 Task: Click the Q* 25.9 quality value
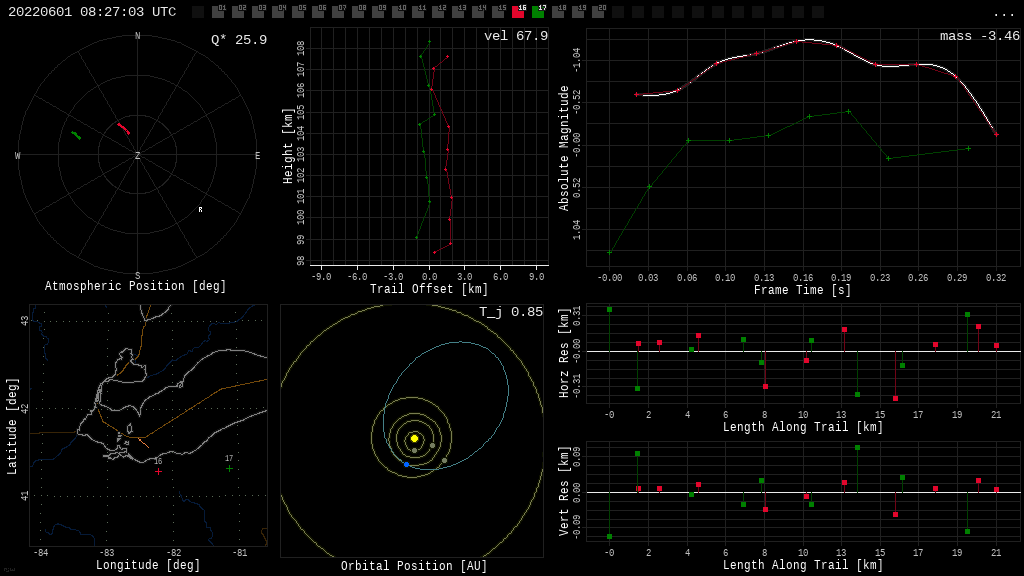pos(238,40)
